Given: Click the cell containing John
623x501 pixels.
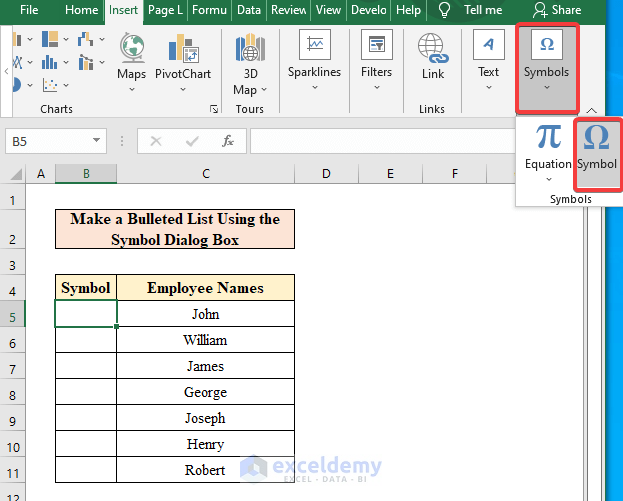Looking at the screenshot, I should pos(205,313).
